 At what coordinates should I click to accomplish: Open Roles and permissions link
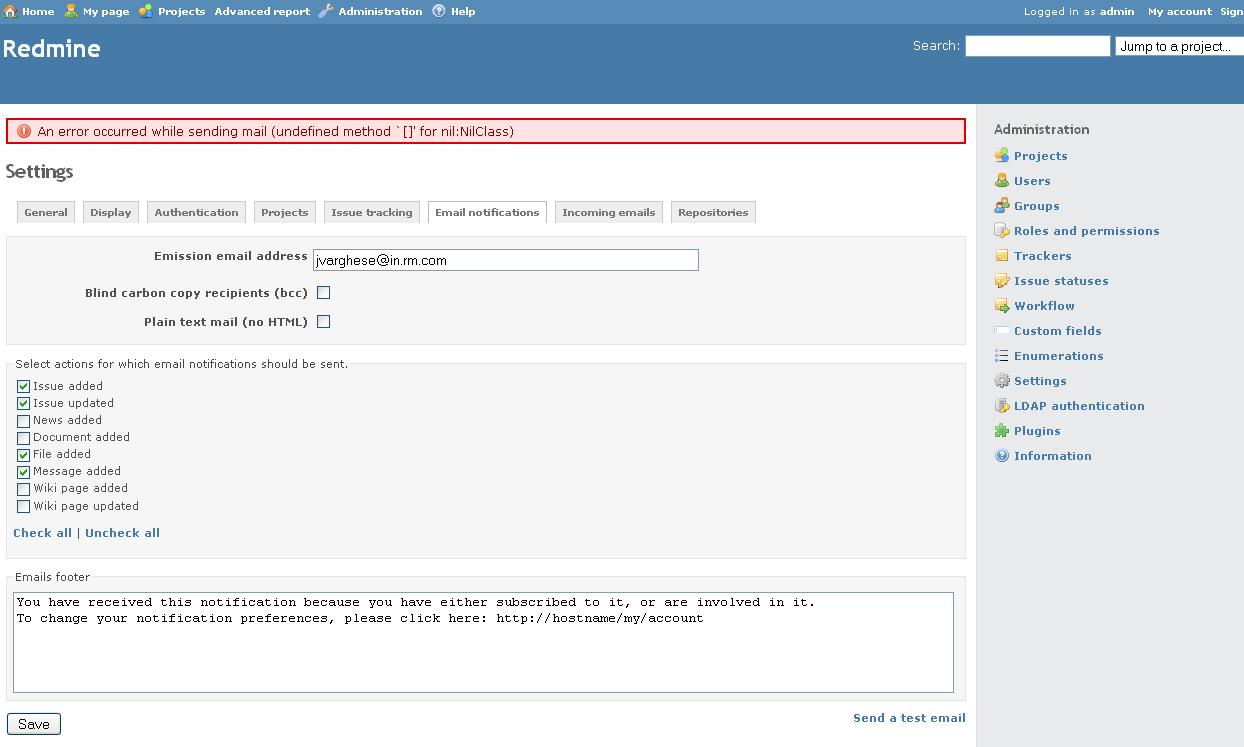pos(1087,231)
